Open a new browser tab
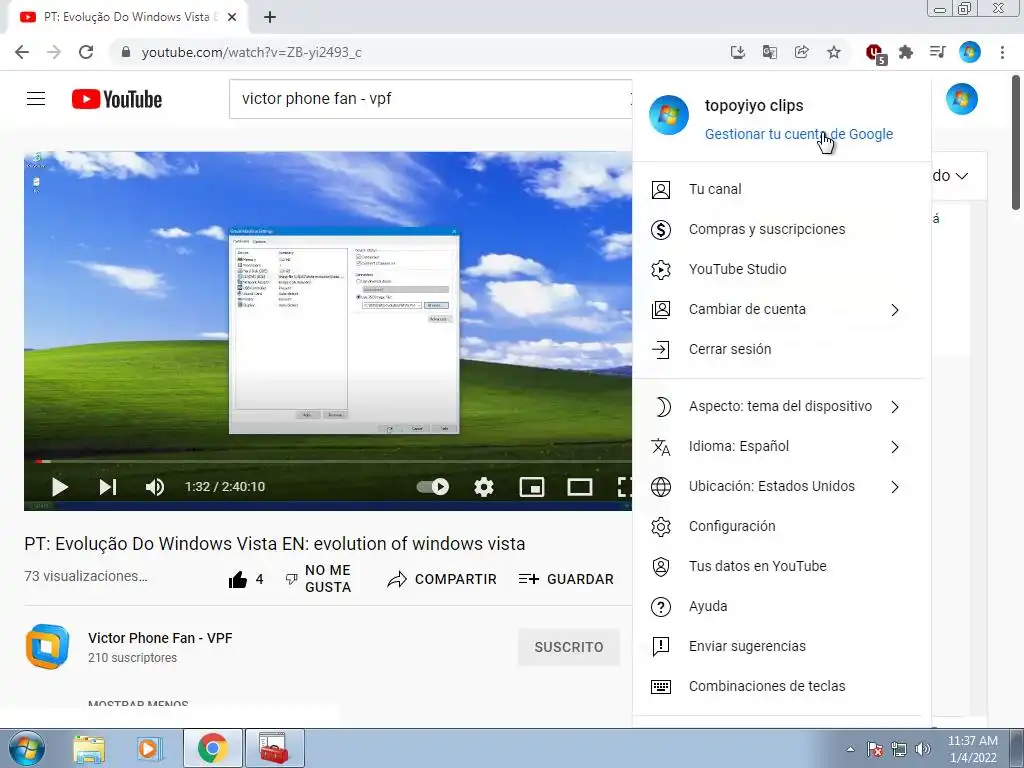 point(270,18)
